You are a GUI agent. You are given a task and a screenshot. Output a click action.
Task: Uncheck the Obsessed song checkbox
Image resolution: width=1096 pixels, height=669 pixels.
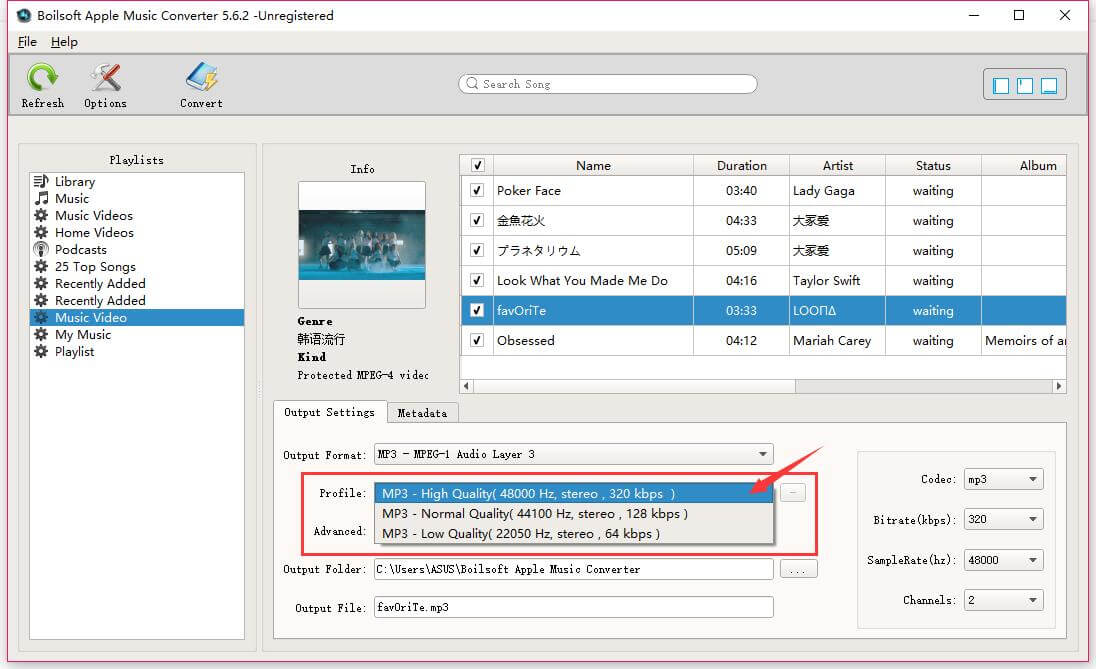477,340
